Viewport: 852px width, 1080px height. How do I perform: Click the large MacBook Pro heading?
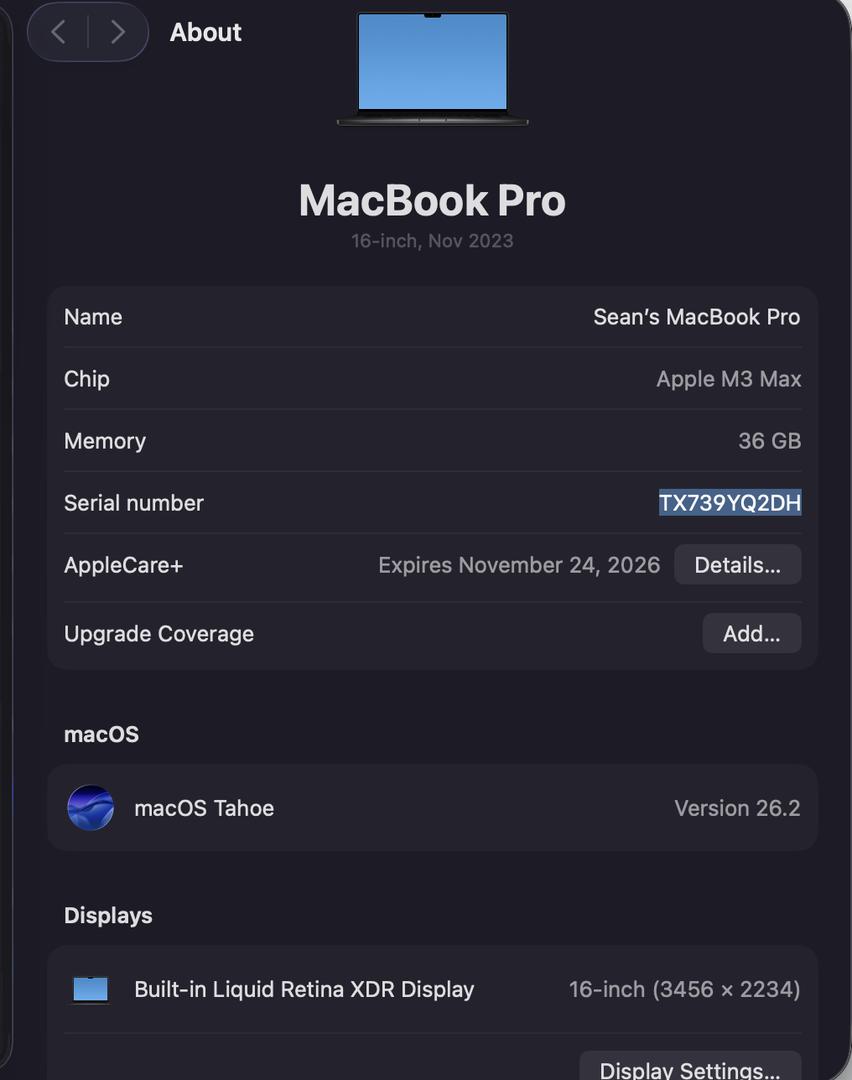(432, 201)
